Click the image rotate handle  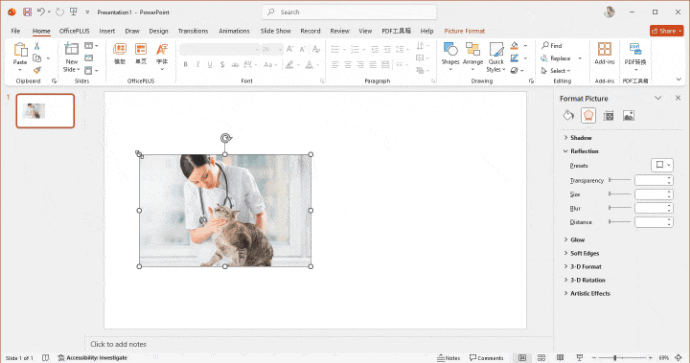tap(226, 138)
